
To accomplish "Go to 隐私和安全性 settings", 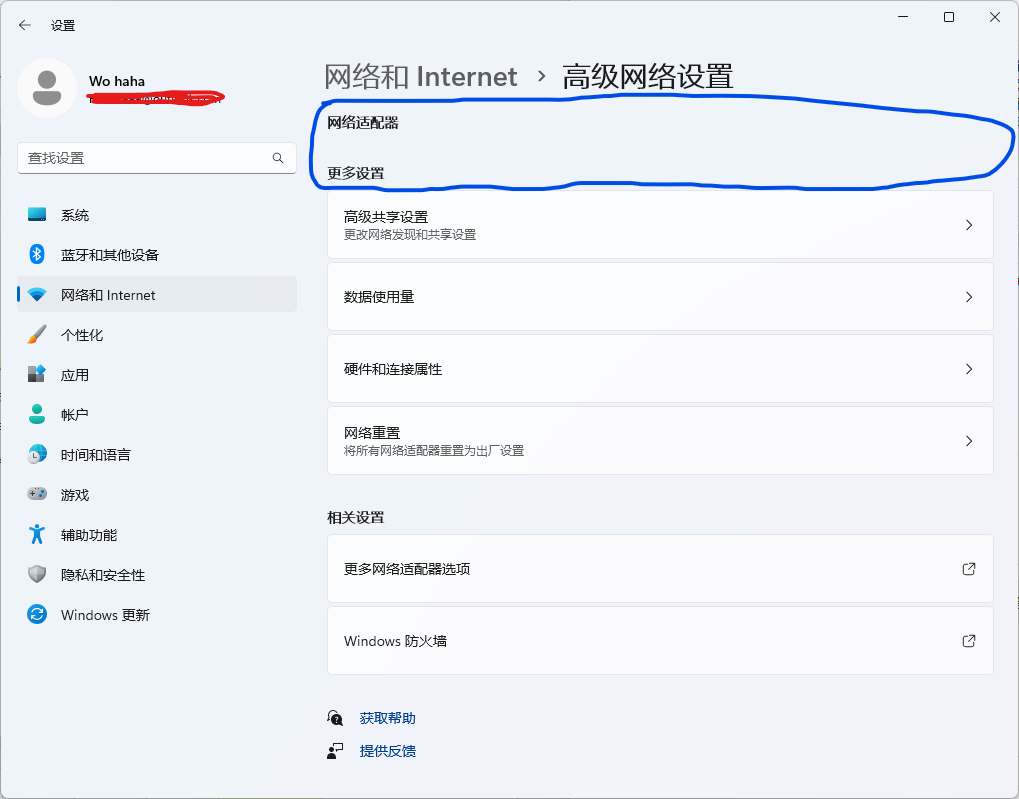I will click(157, 574).
